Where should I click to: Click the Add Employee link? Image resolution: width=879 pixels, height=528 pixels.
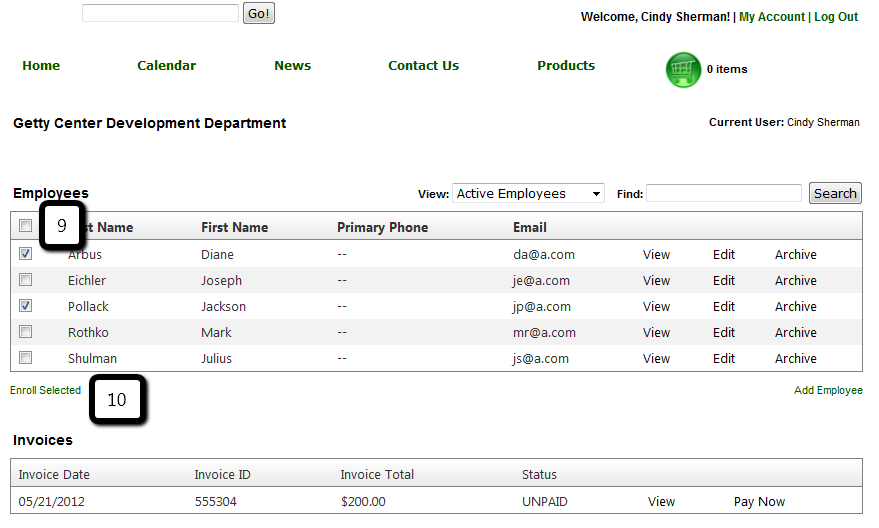click(x=828, y=390)
